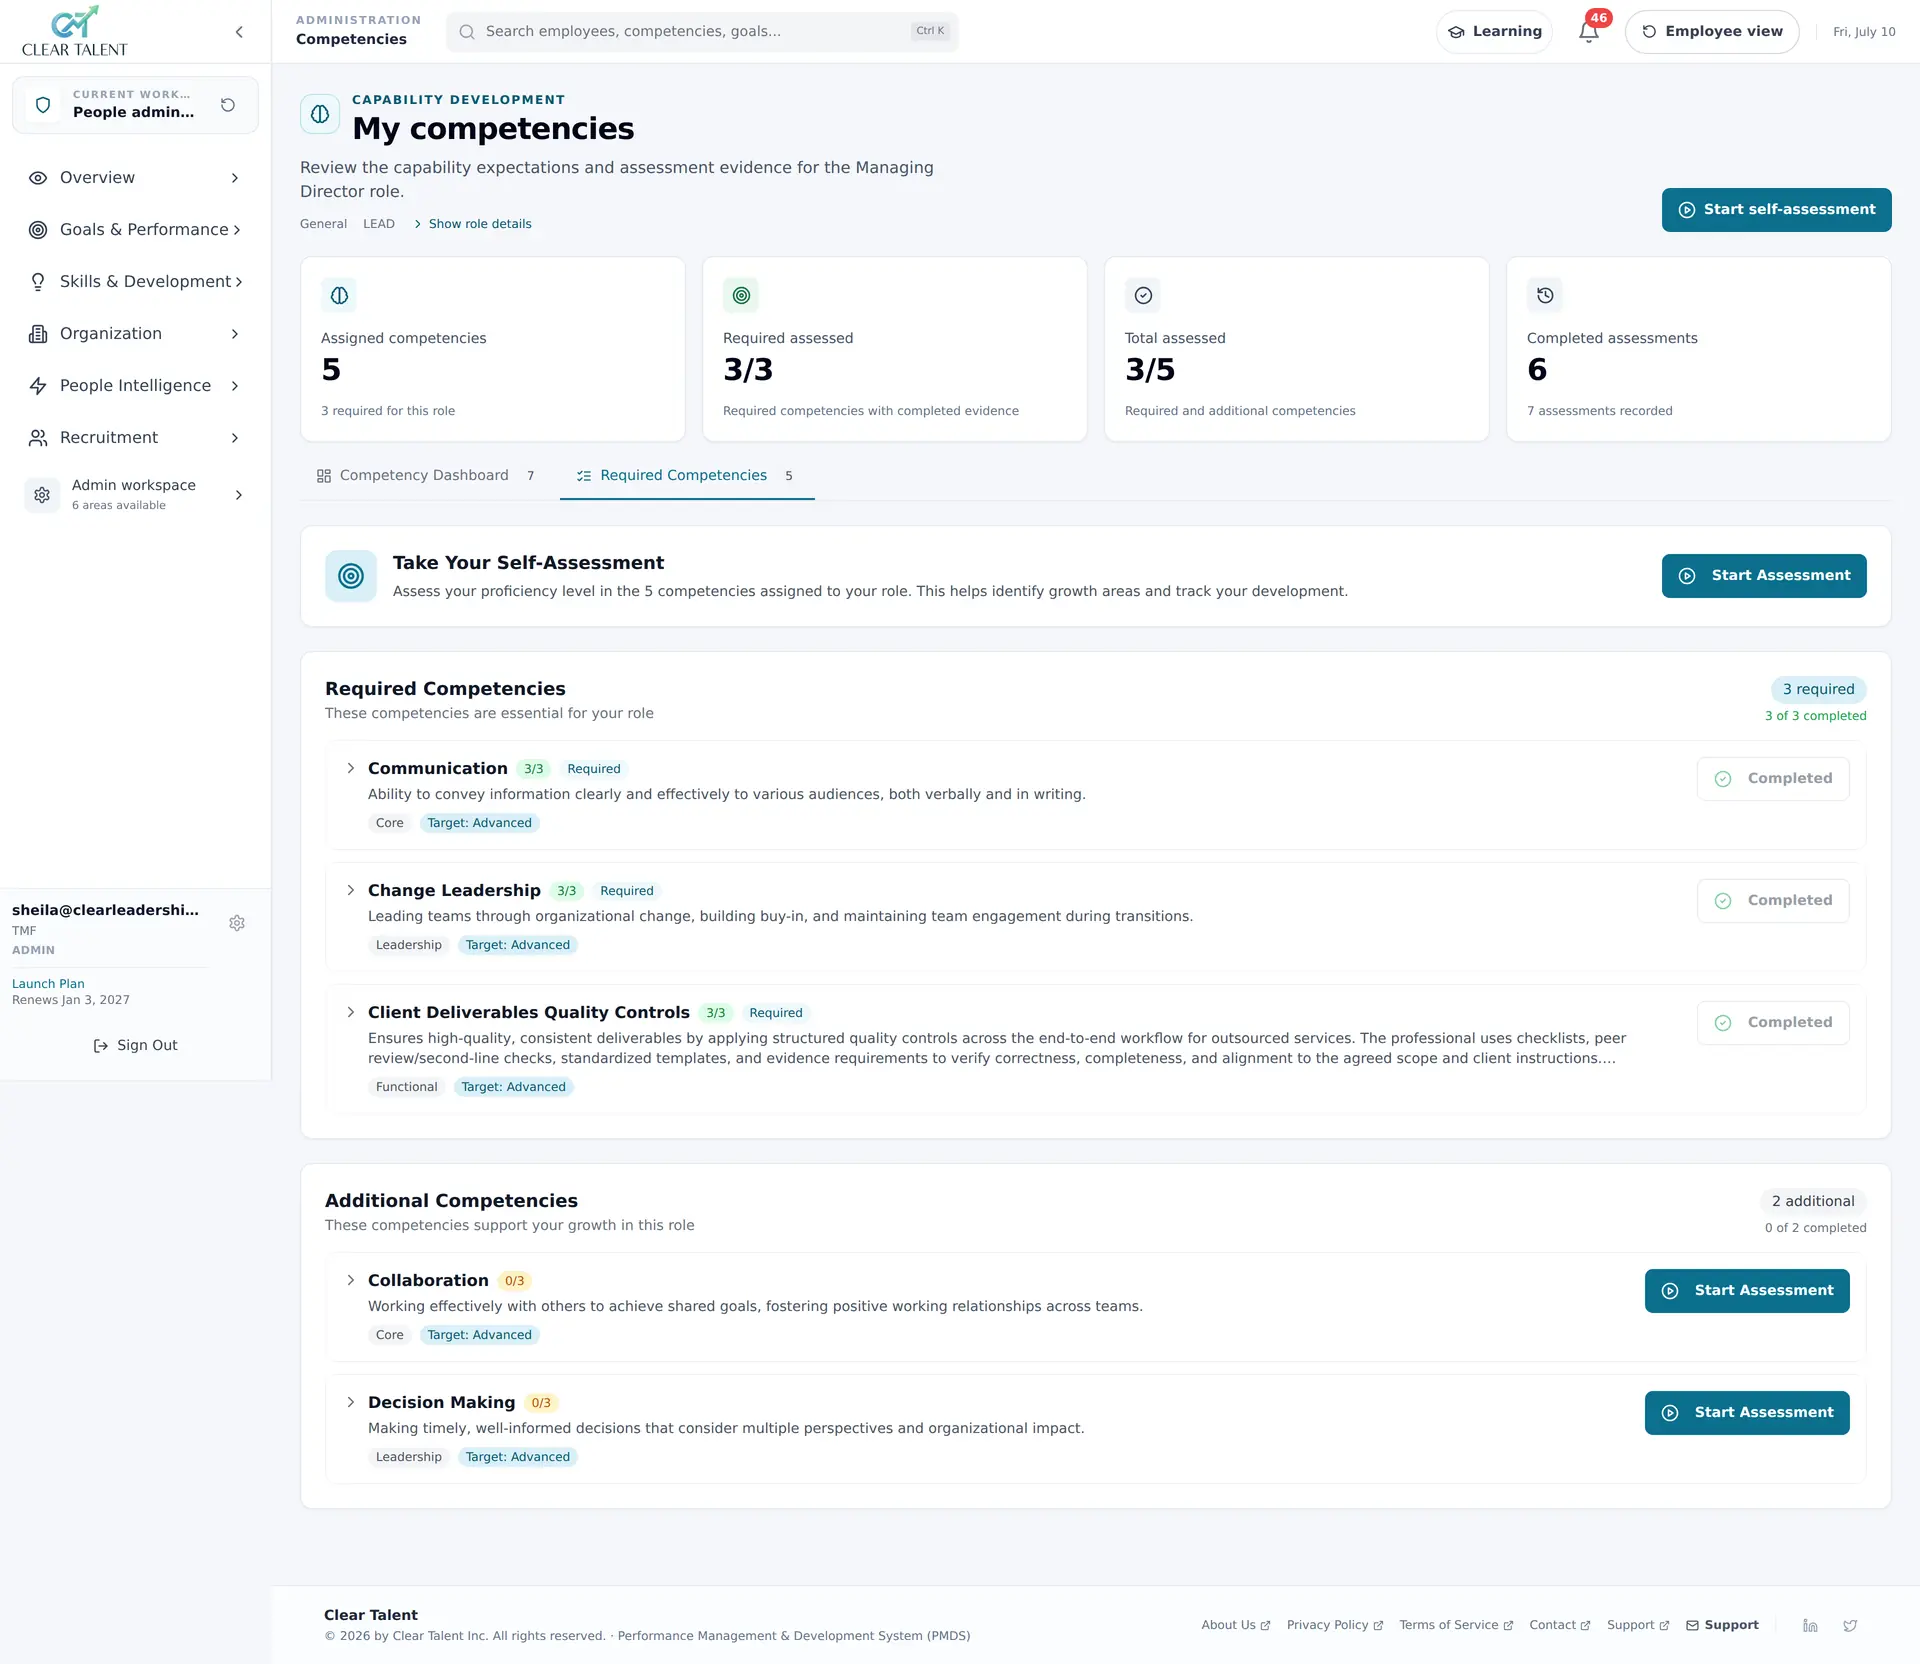Click Completed button for Client Deliverables
This screenshot has height=1664, width=1920.
1773,1023
